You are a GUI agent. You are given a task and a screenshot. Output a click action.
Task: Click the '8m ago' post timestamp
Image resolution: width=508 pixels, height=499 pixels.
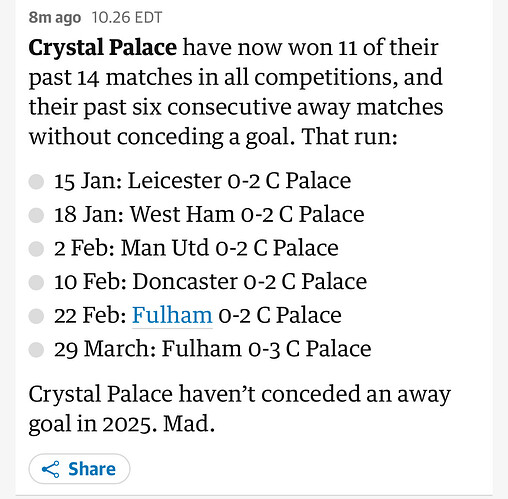pos(55,18)
